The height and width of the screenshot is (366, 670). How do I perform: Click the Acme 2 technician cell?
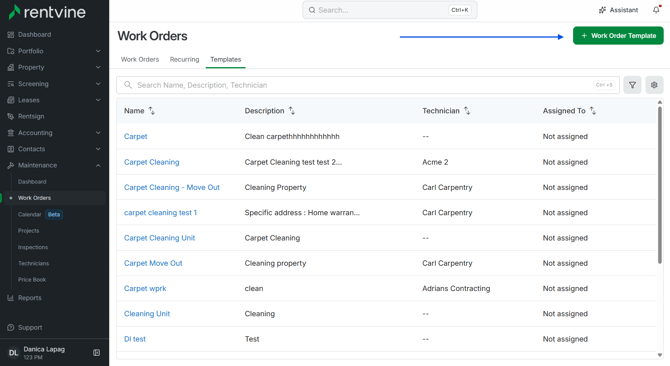coord(435,162)
